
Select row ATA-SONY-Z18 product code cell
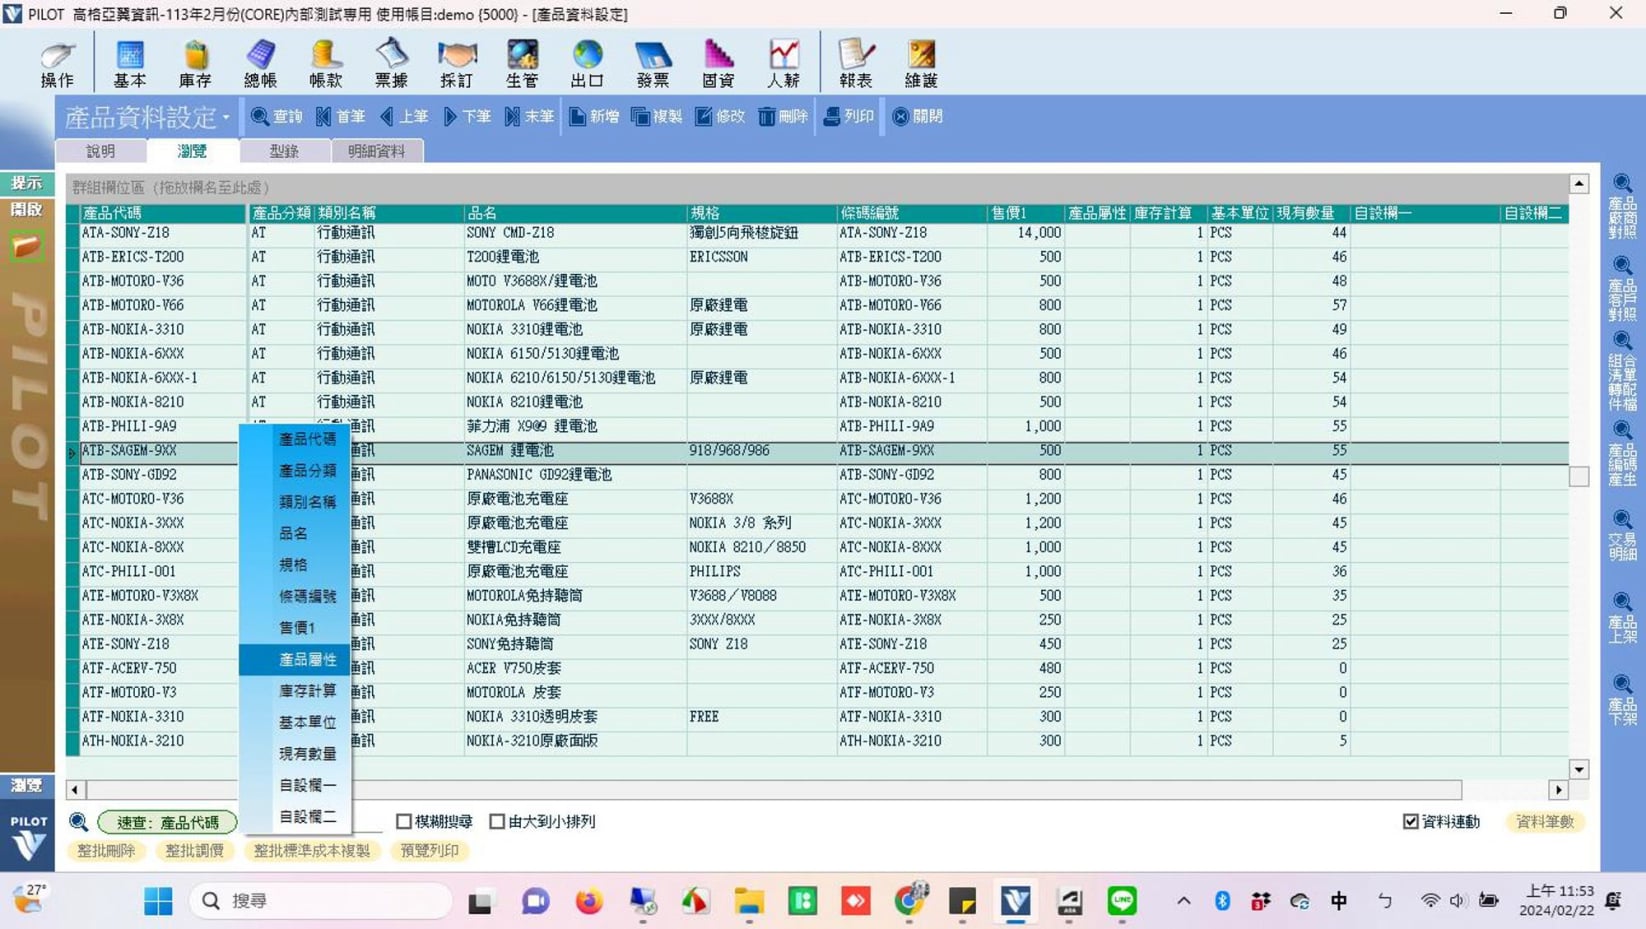tap(163, 233)
